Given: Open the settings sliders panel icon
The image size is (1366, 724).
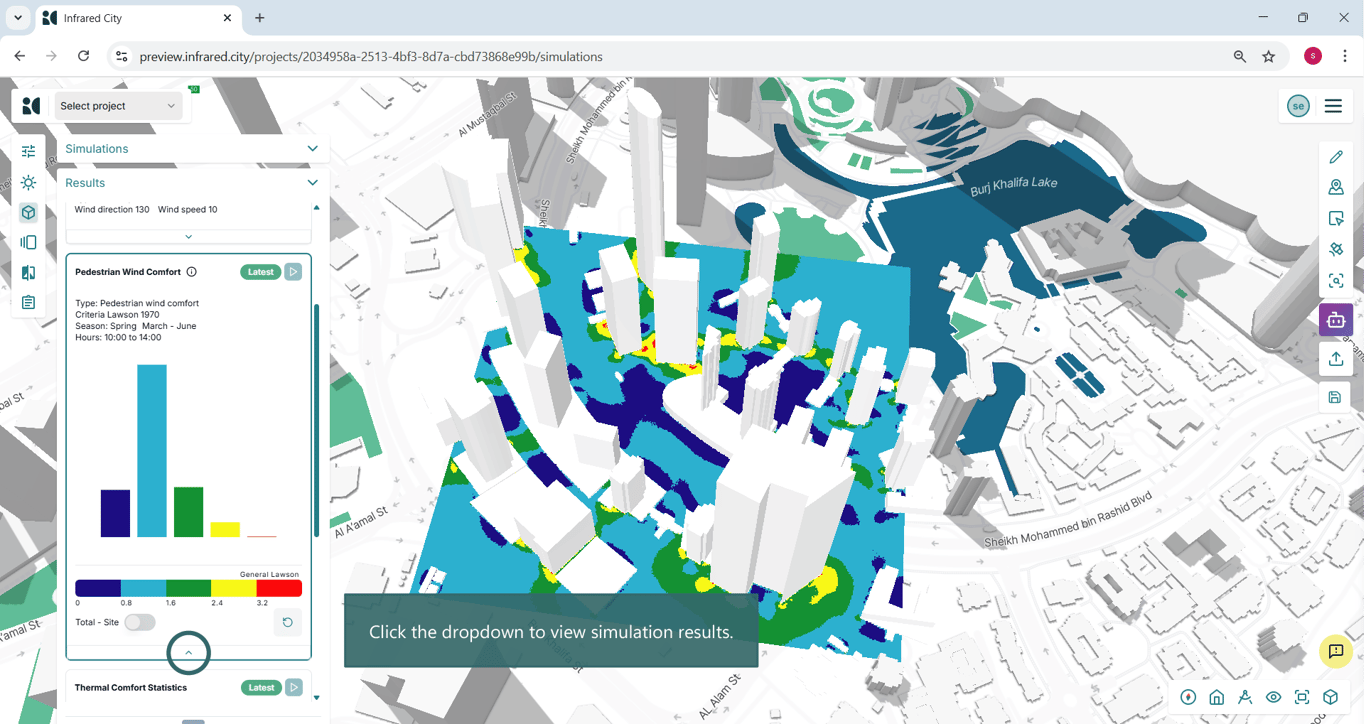Looking at the screenshot, I should (x=28, y=151).
